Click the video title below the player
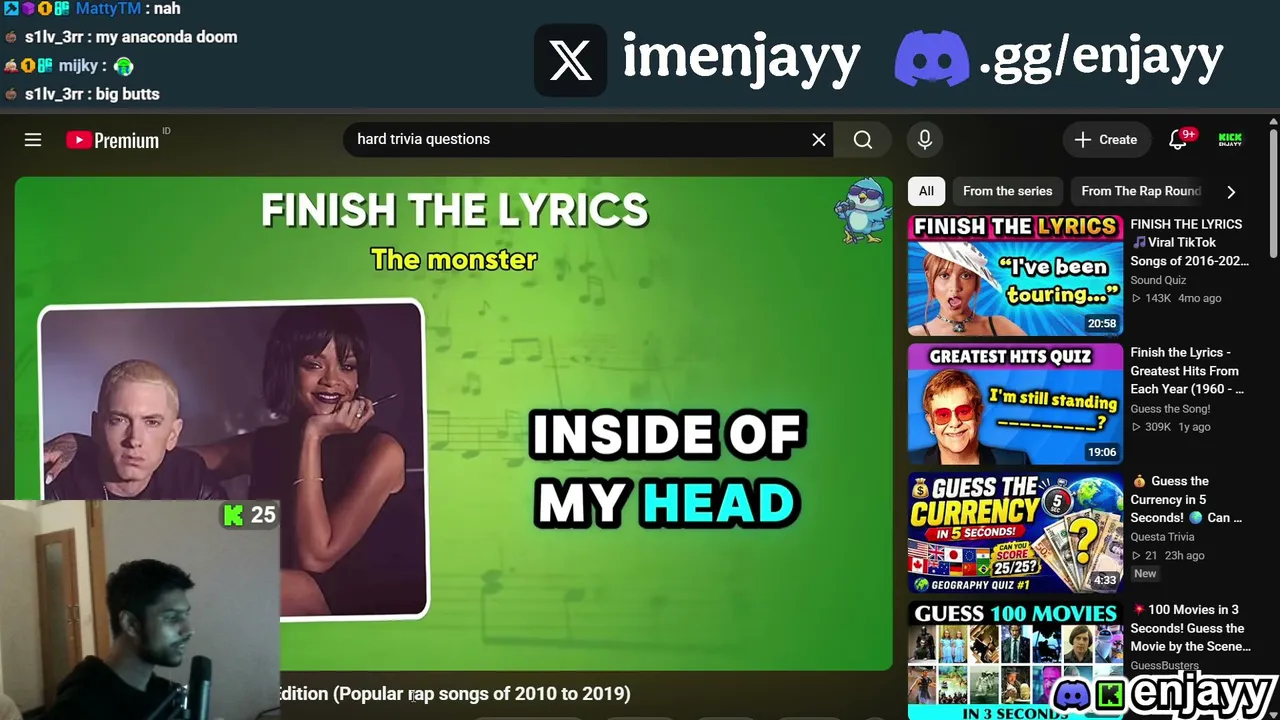 coord(455,694)
